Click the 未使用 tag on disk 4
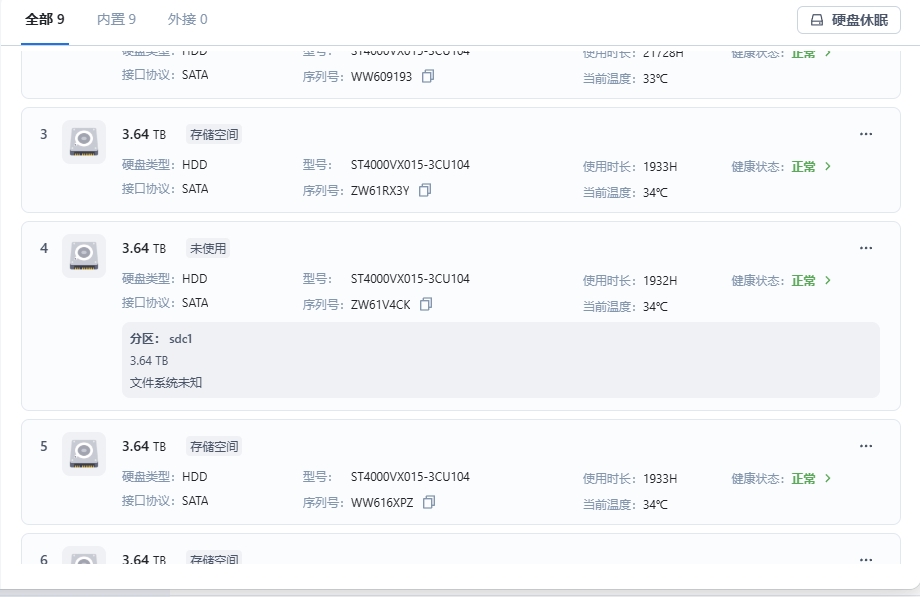920x597 pixels. point(208,248)
